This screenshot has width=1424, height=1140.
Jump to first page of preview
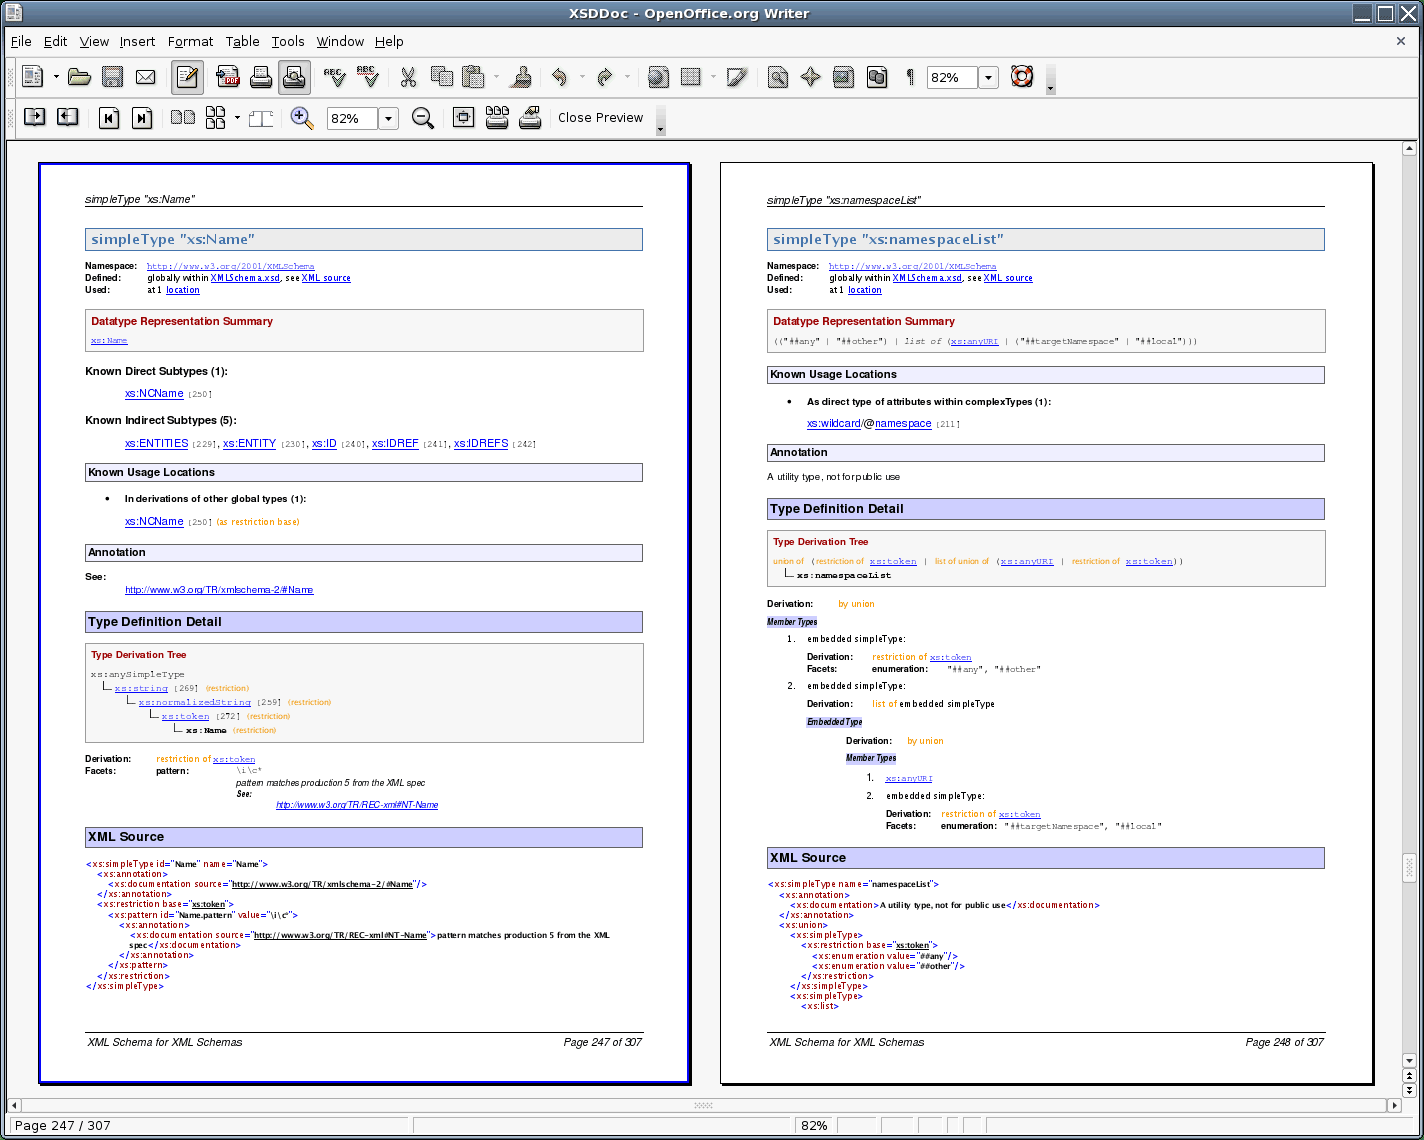pos(109,118)
